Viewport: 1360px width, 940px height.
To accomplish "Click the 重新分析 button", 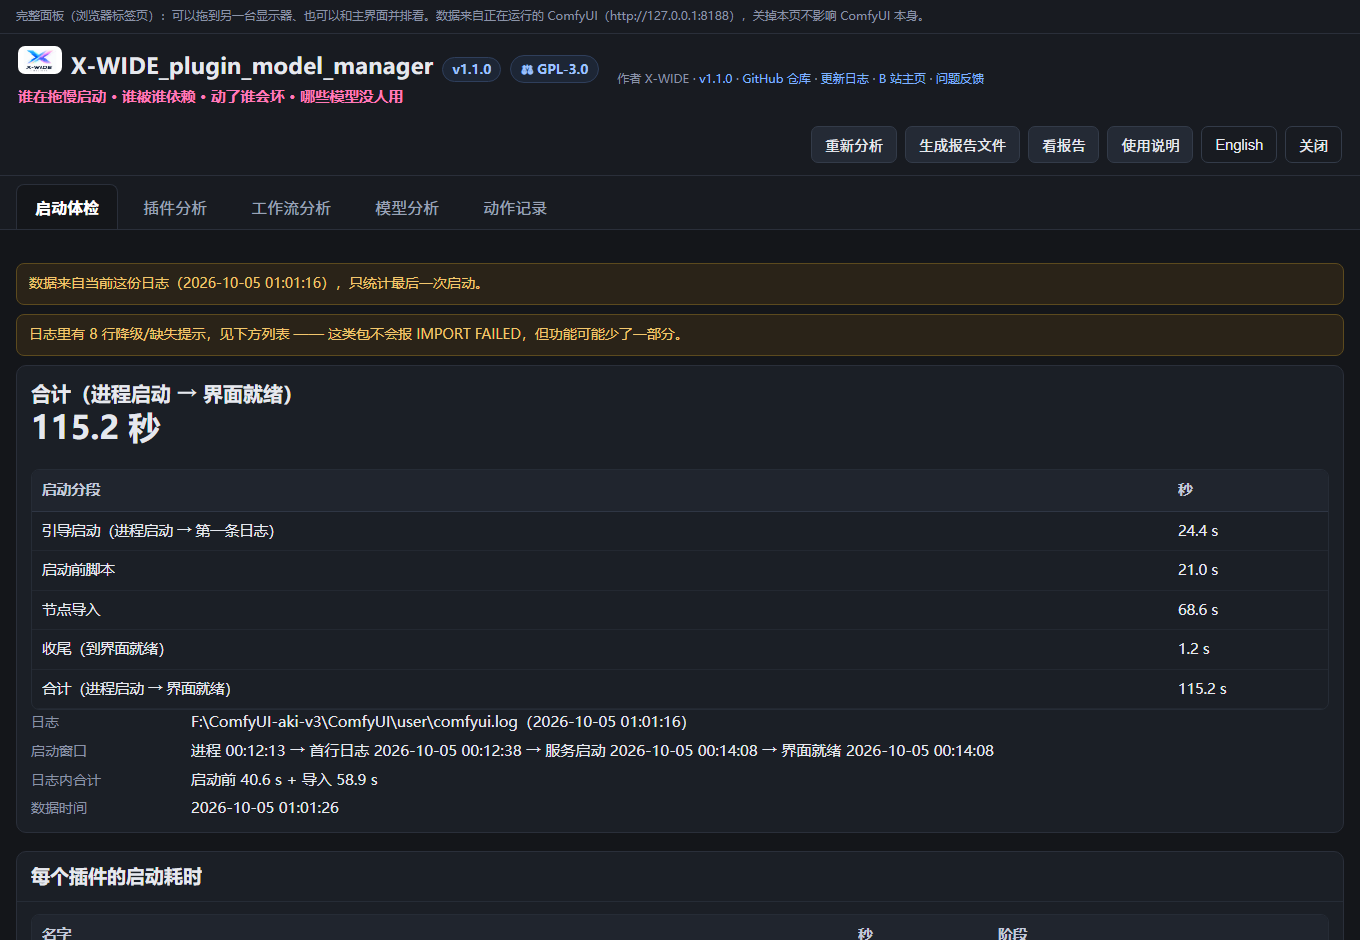I will (854, 145).
